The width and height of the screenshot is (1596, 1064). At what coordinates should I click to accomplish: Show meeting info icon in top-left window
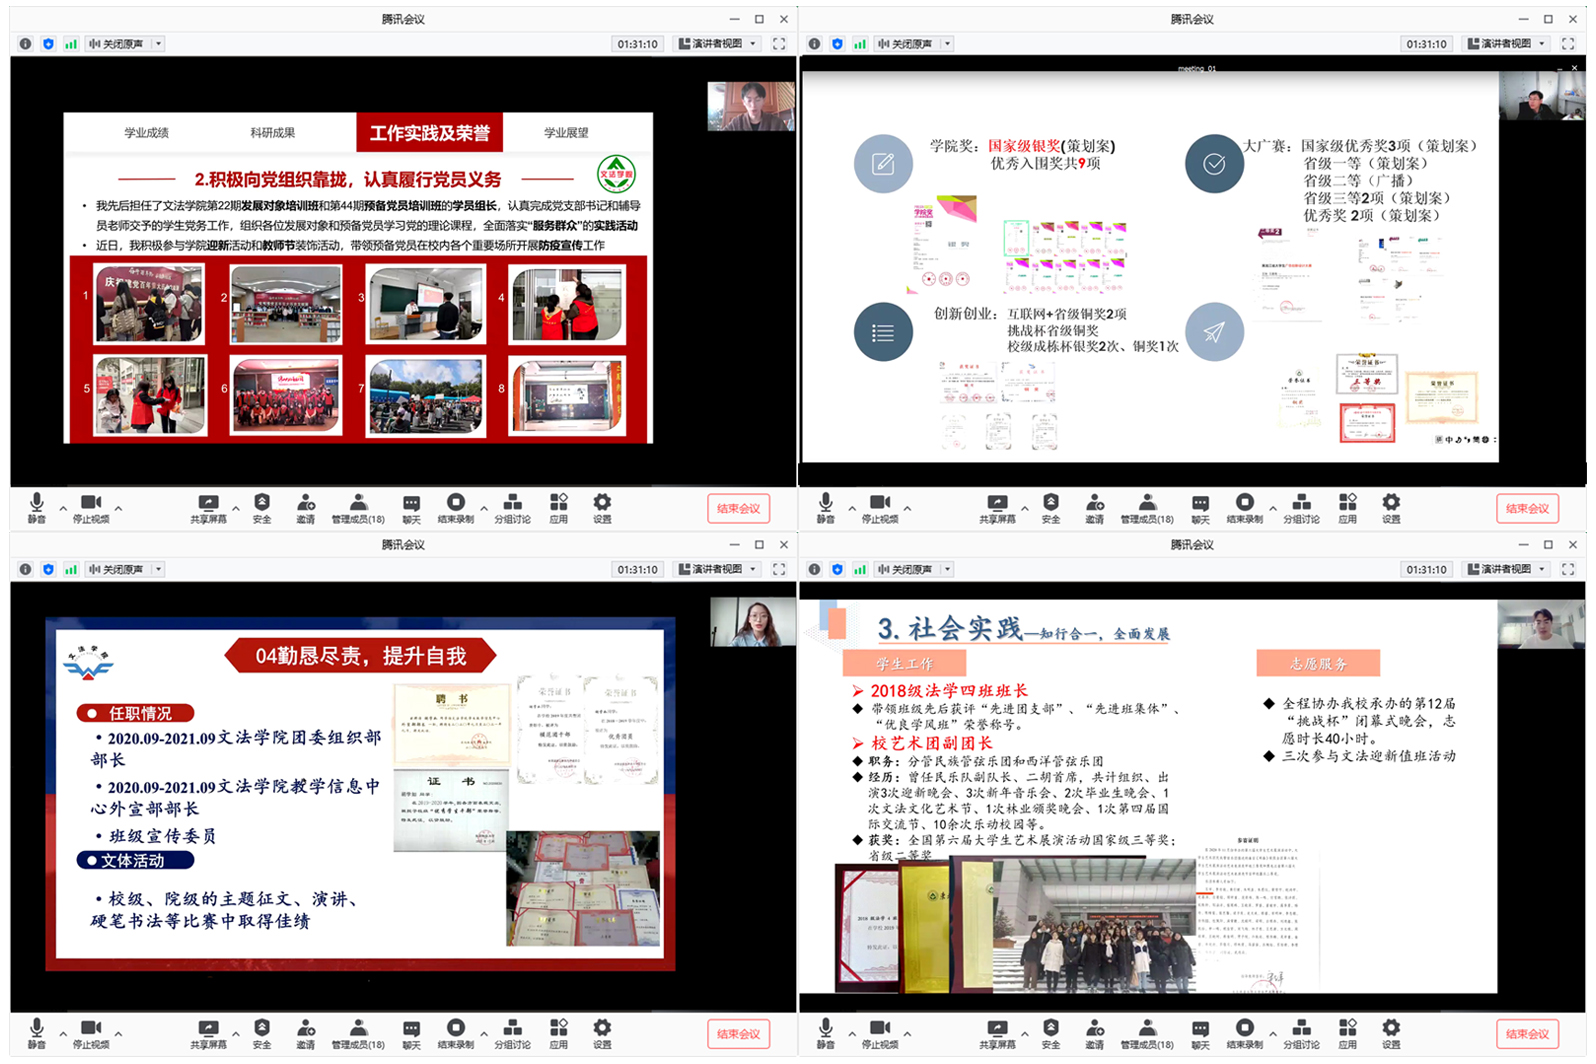(x=25, y=44)
